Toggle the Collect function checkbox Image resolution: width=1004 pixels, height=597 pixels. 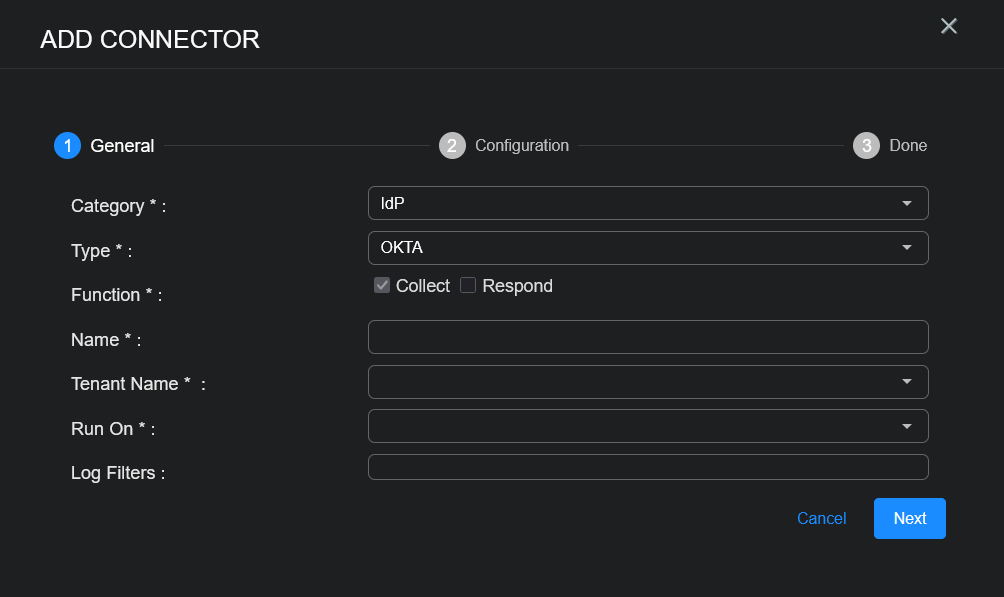[382, 286]
